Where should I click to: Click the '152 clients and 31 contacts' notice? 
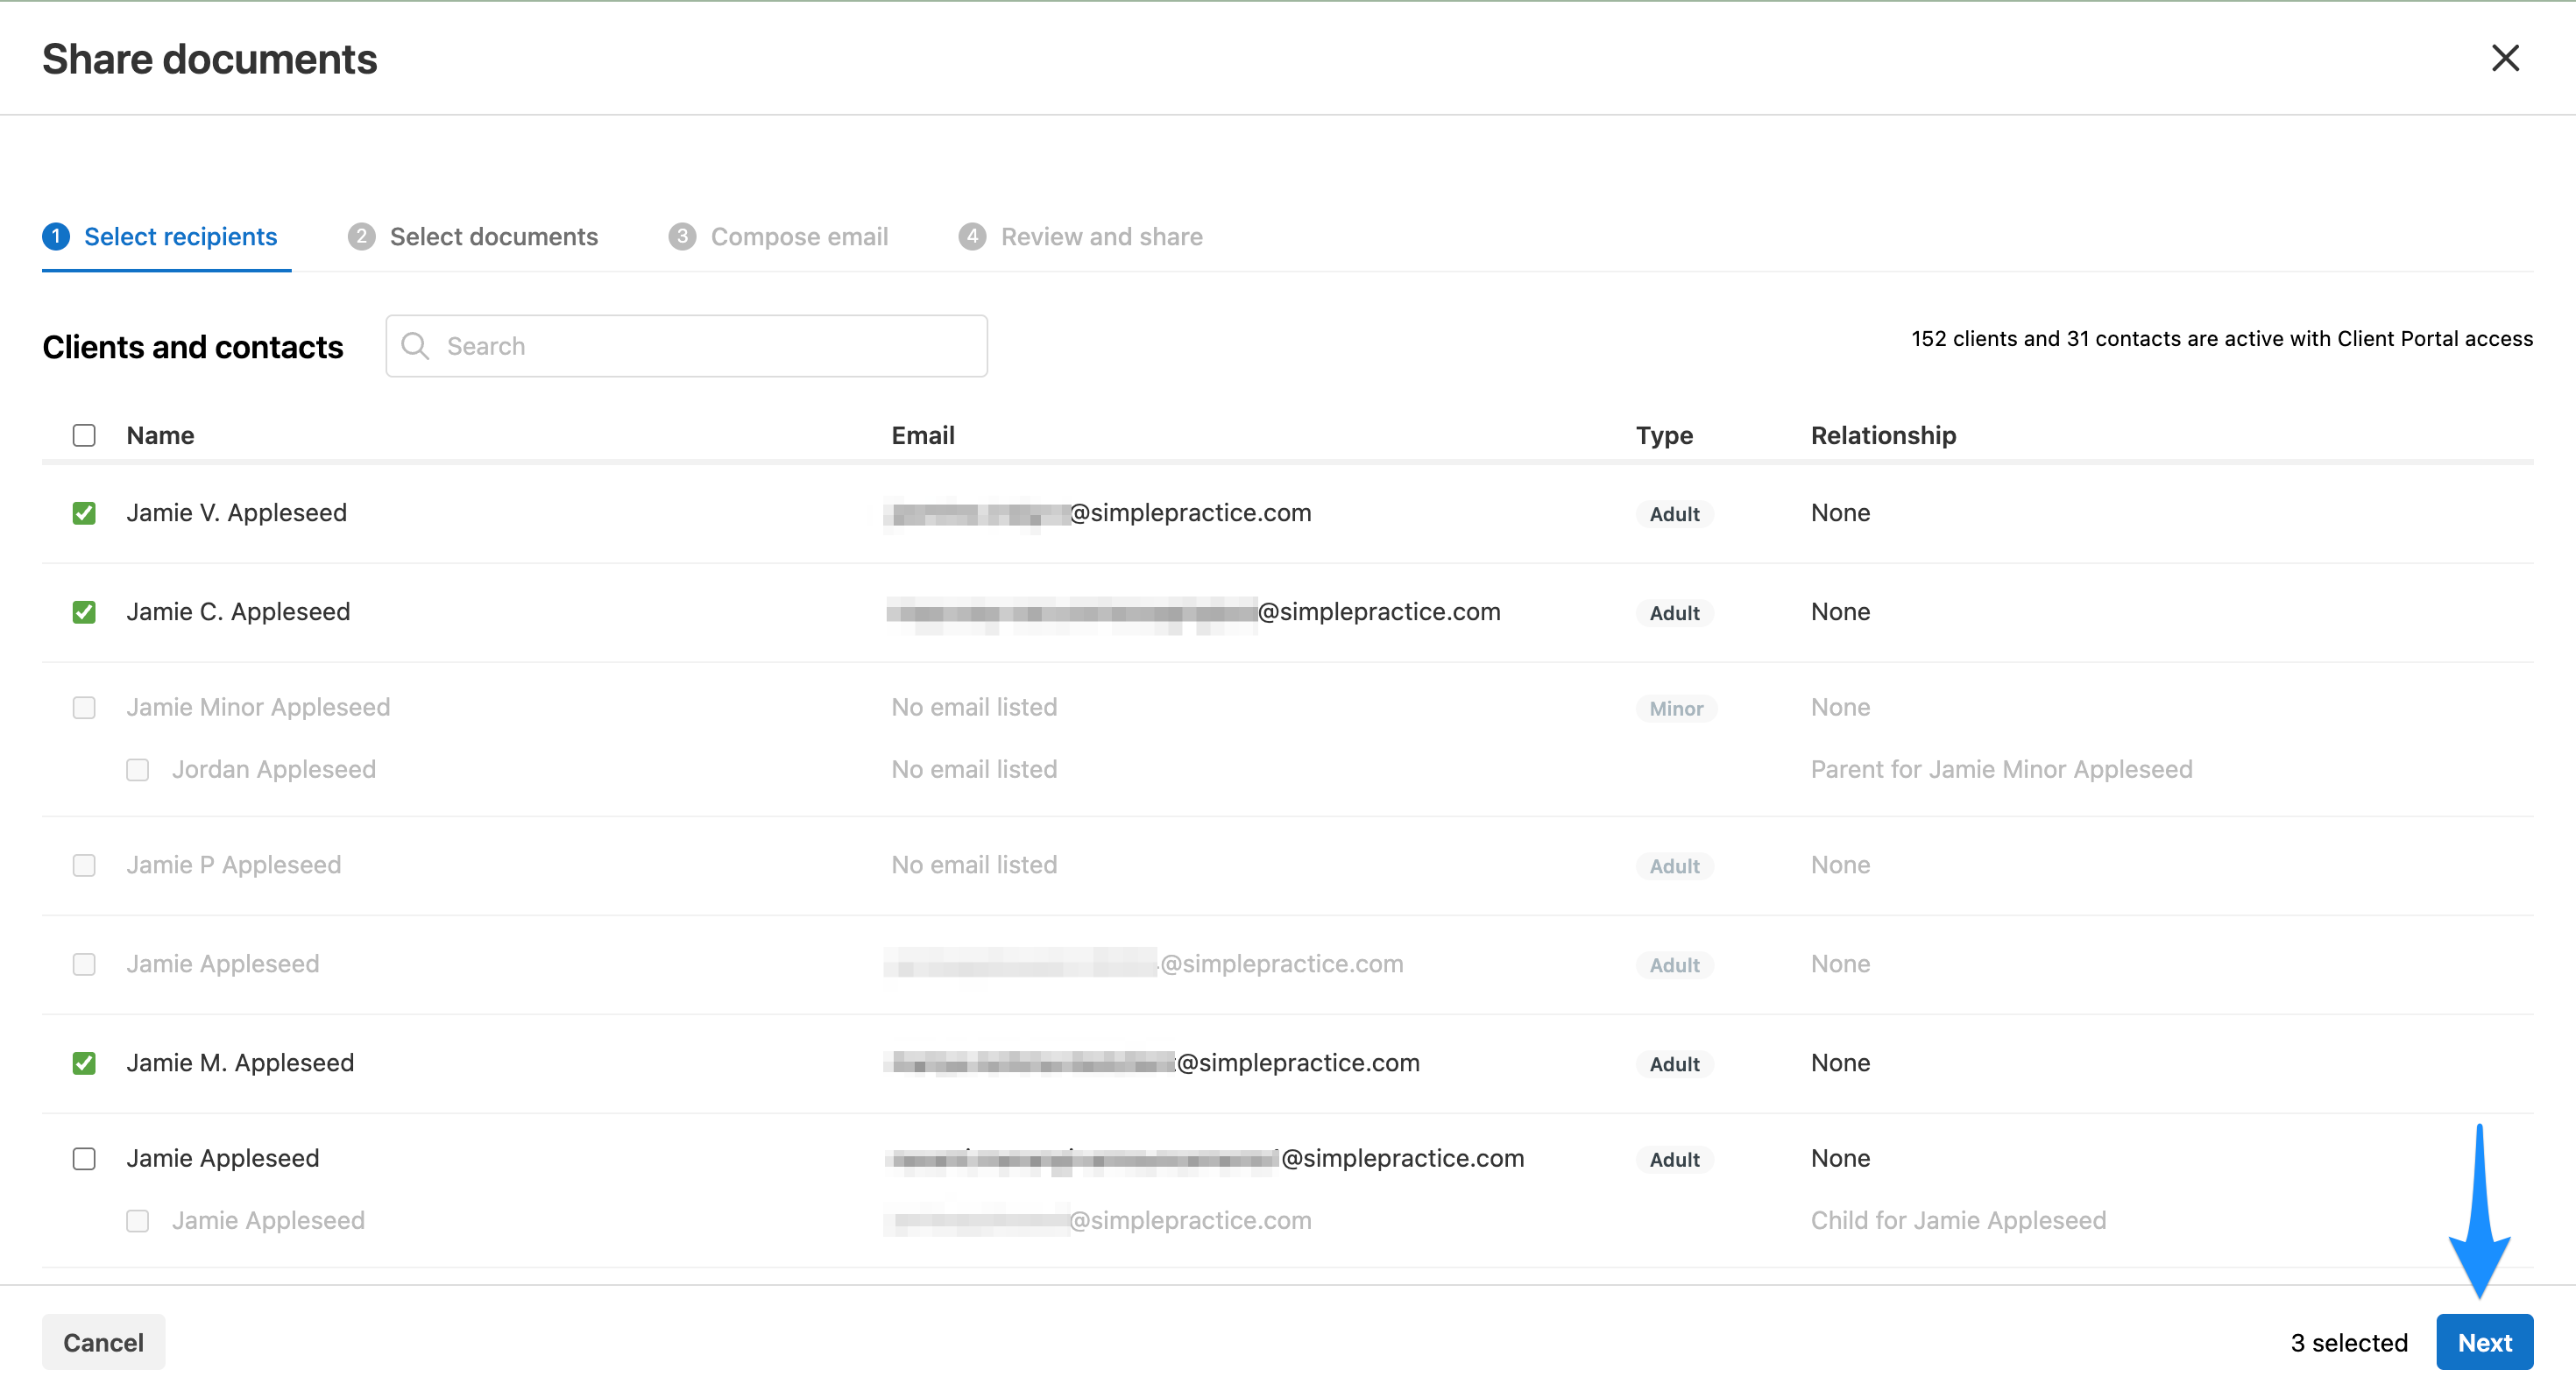point(2222,338)
